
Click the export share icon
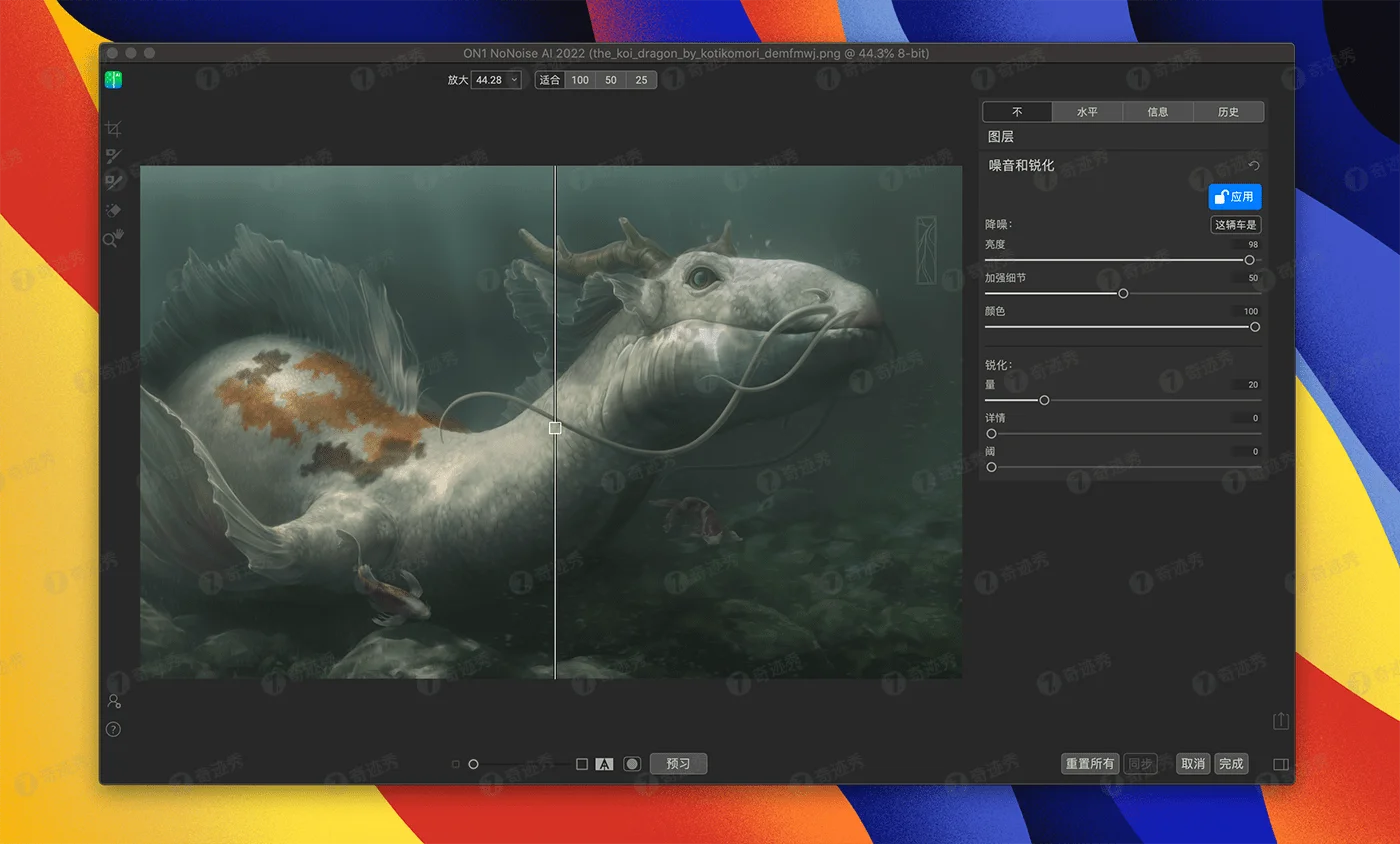[x=1281, y=720]
